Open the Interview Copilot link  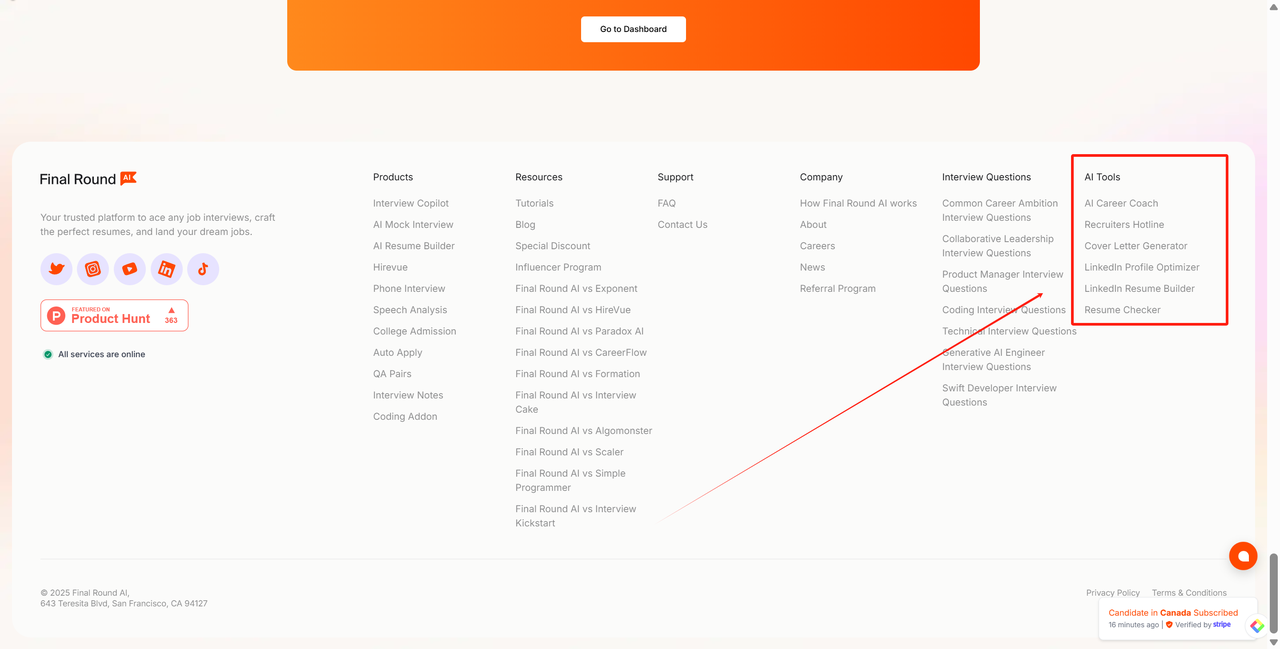click(x=410, y=203)
